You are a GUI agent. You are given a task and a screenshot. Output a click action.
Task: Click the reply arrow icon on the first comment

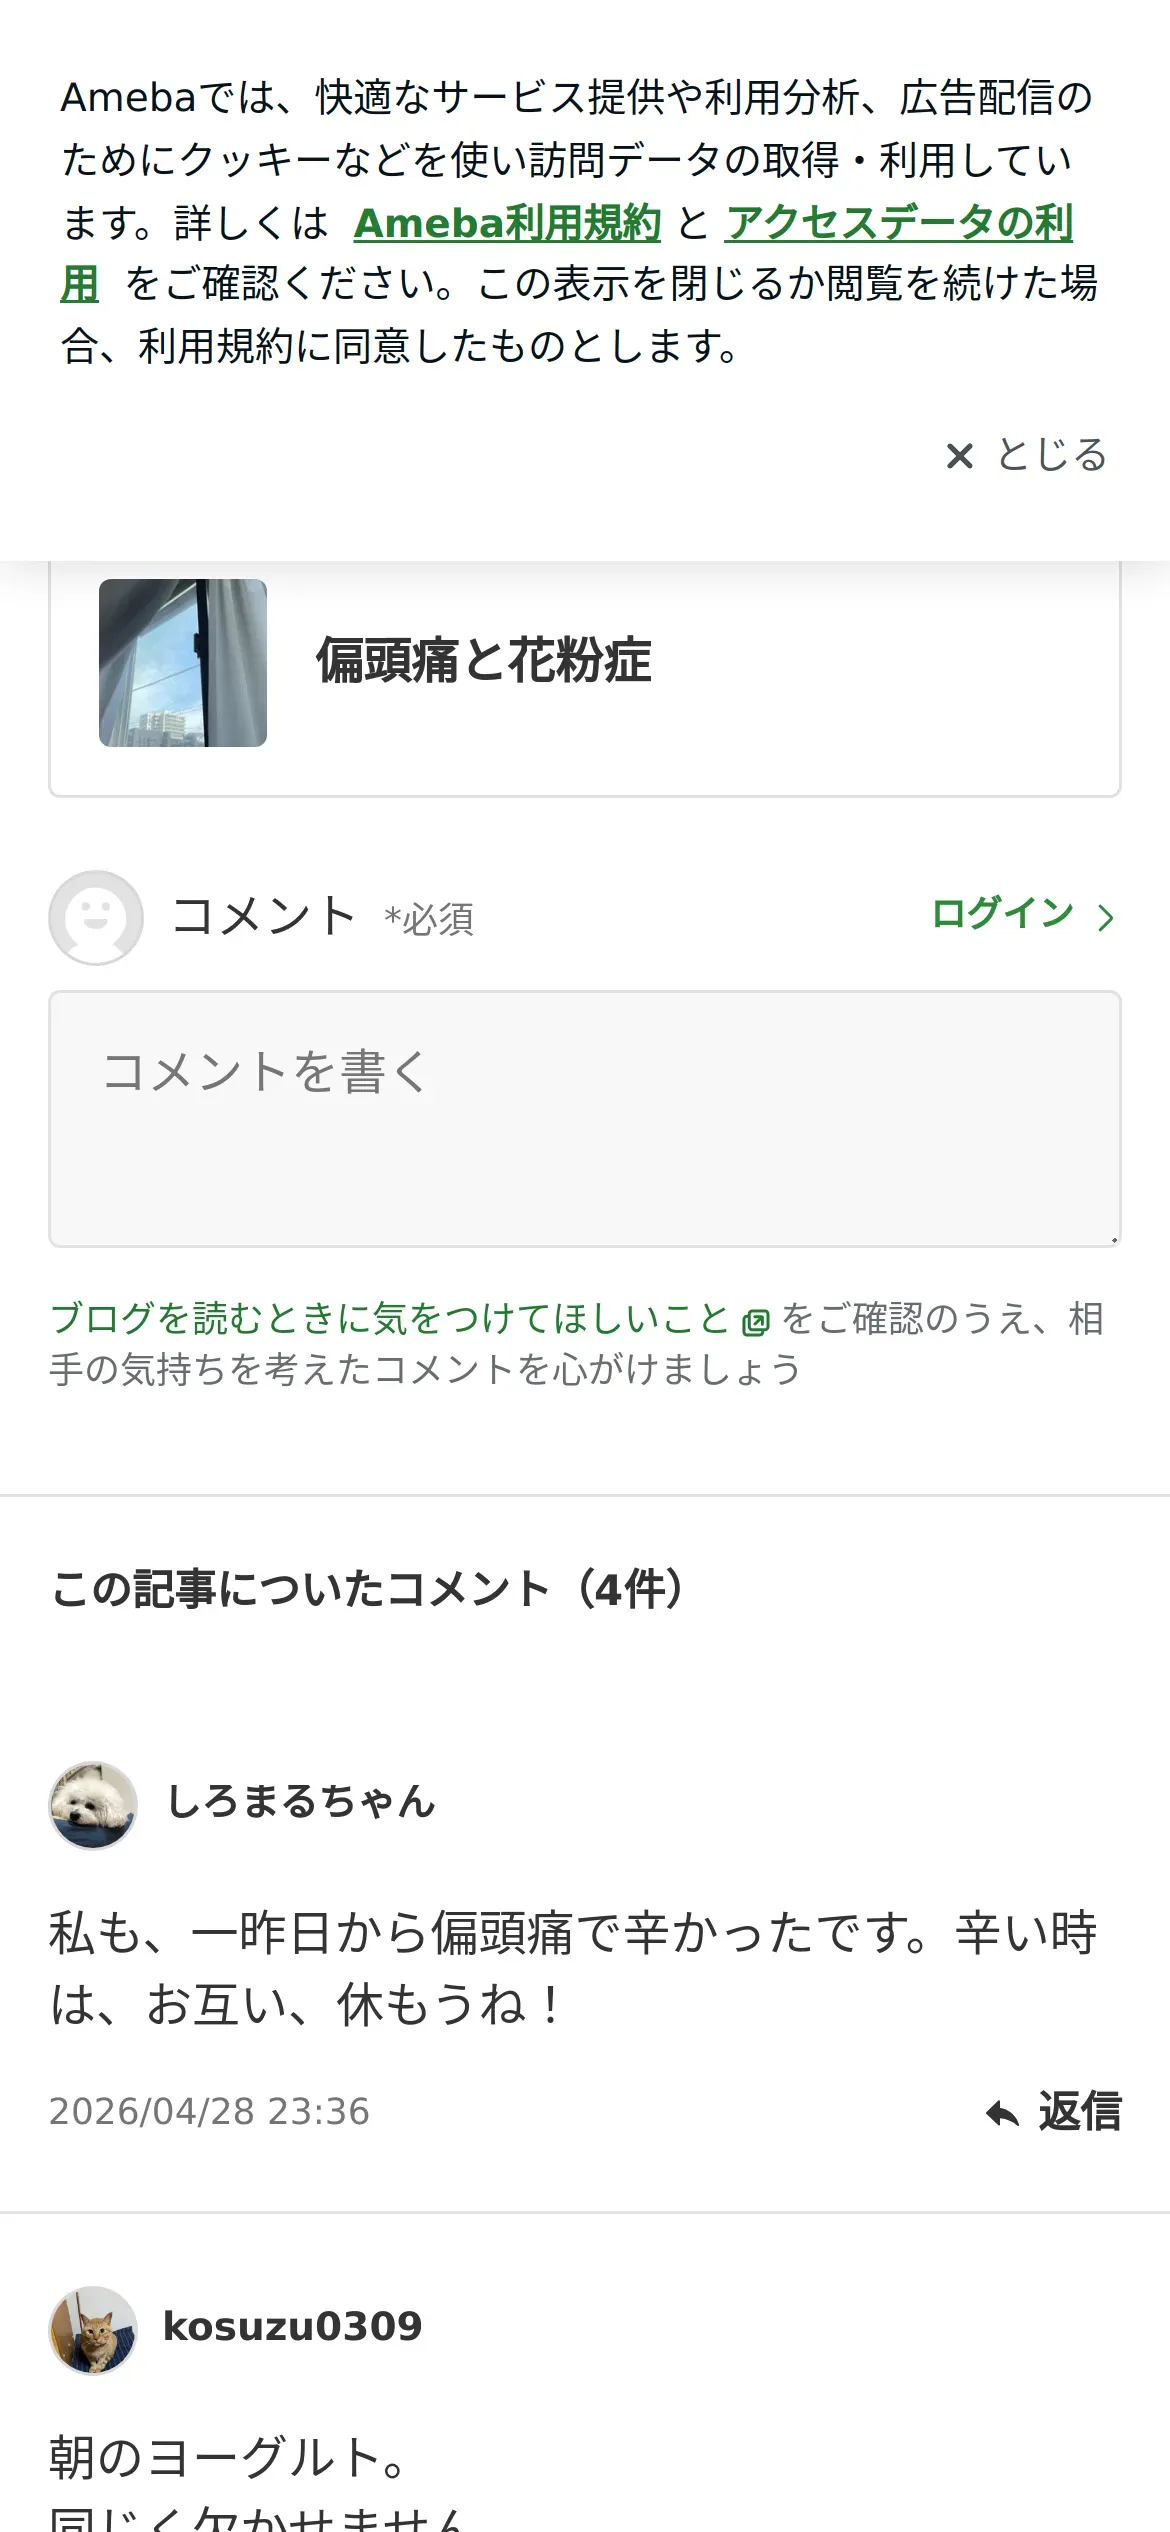coord(1002,2112)
